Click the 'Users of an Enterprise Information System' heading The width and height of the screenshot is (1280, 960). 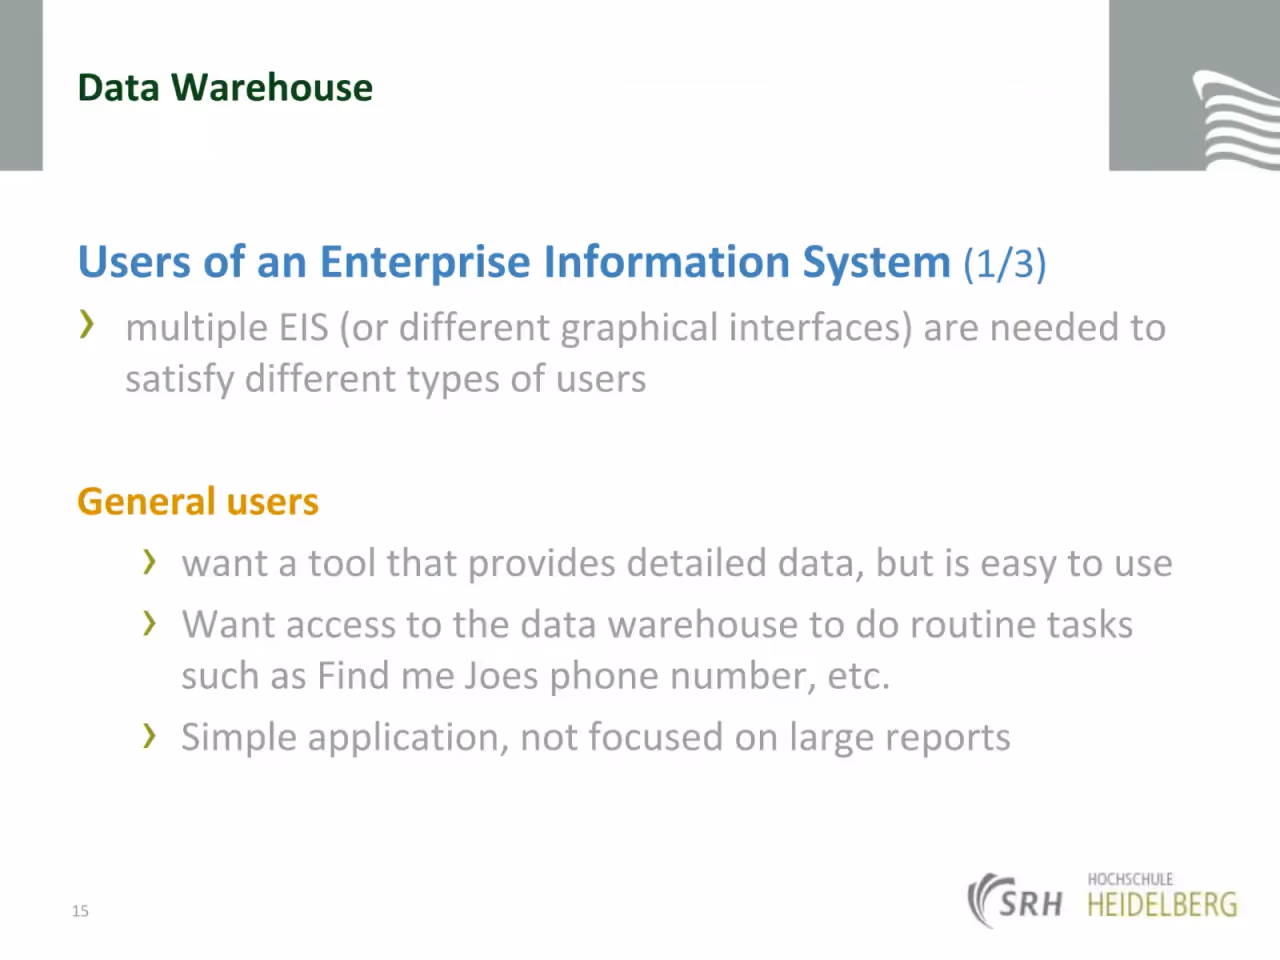tap(514, 261)
